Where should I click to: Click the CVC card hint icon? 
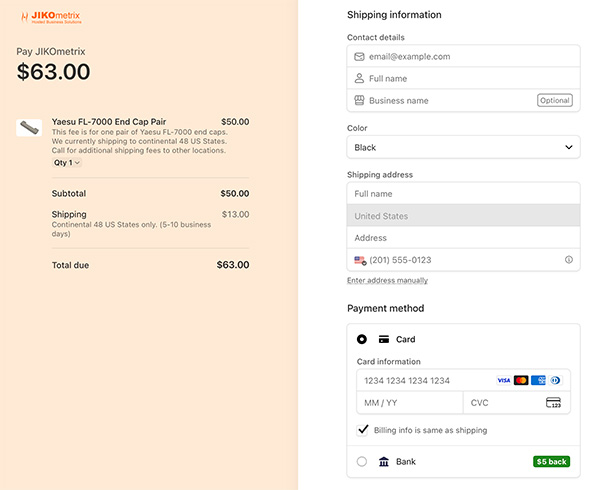pos(553,403)
